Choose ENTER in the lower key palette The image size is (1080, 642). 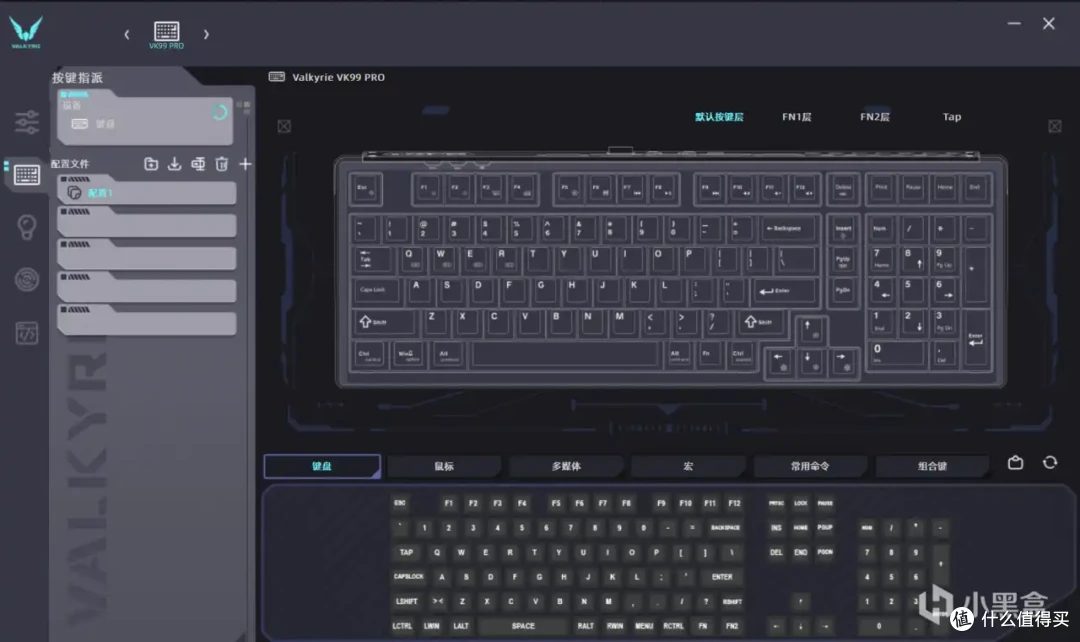click(722, 577)
